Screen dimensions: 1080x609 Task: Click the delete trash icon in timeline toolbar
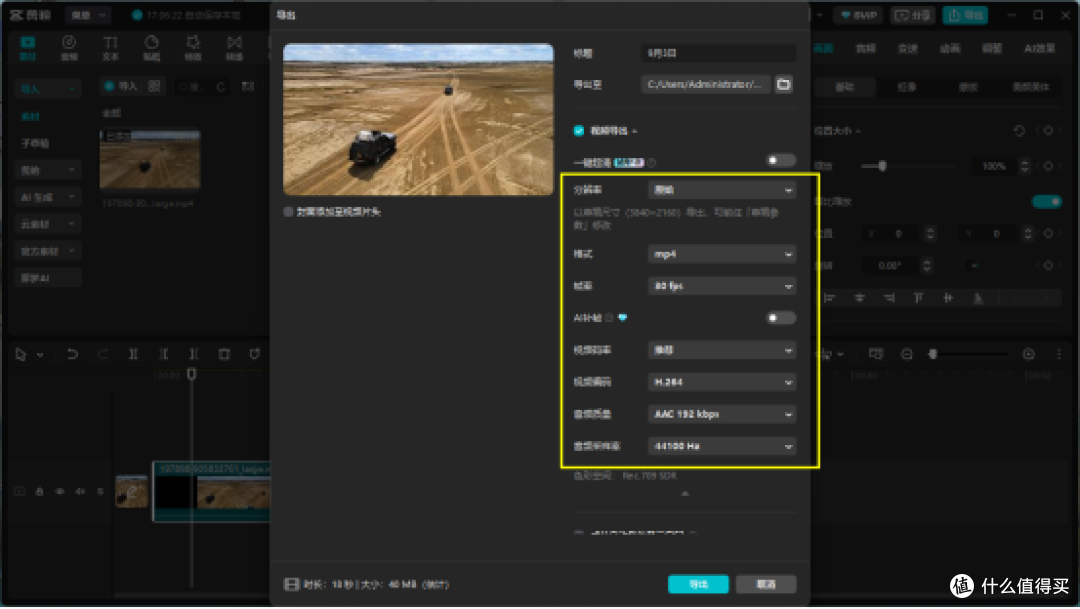click(224, 354)
